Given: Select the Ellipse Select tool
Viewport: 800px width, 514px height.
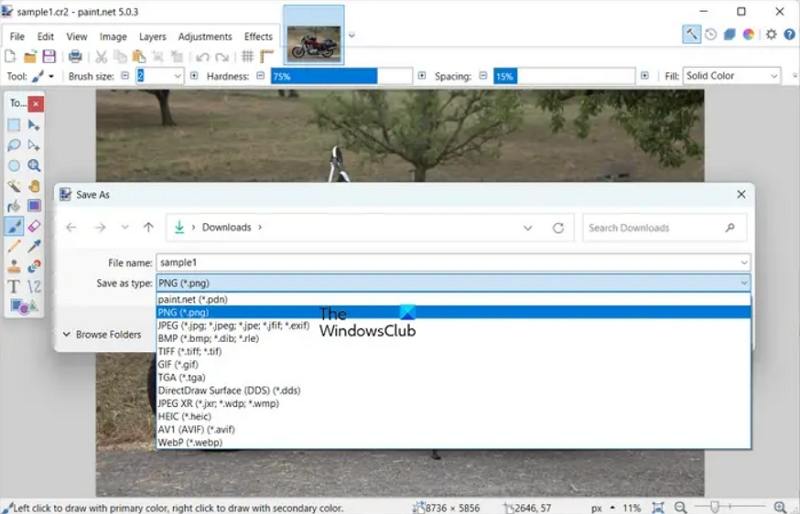Looking at the screenshot, I should pos(14,165).
